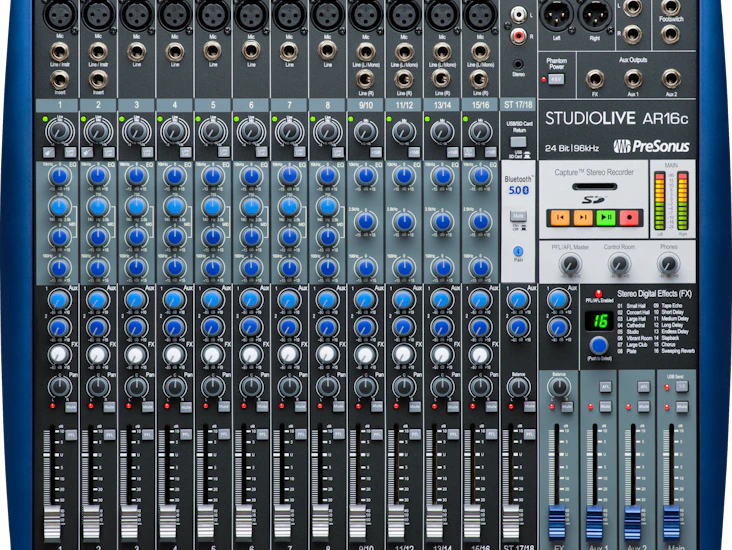Mute the Bluetooth channel
Screen dimensions: 732x550
pos(518,216)
